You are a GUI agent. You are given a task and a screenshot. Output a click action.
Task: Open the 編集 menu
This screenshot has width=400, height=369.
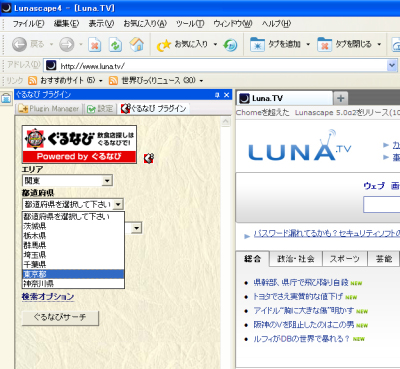tap(66, 24)
